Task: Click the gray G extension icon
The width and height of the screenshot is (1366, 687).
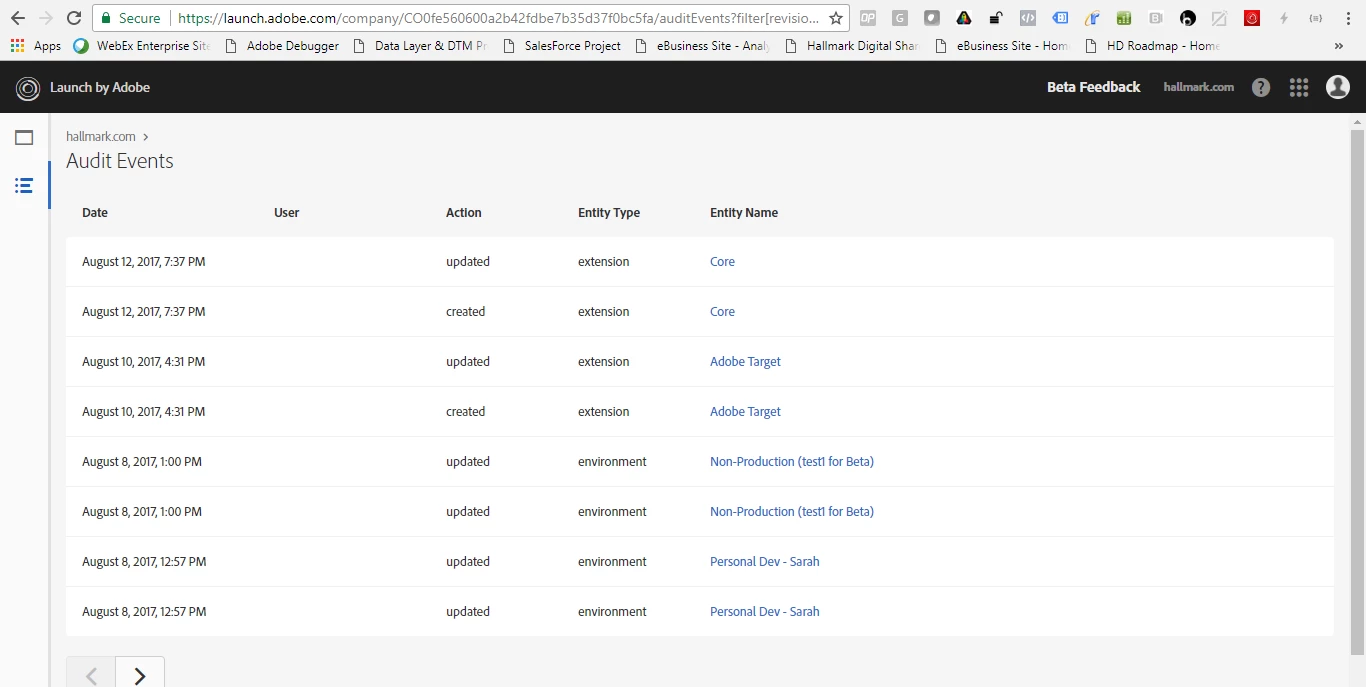Action: point(900,18)
